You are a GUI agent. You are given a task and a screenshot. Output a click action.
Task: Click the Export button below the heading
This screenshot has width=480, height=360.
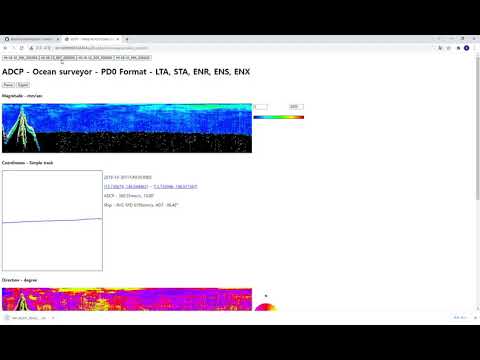(23, 85)
